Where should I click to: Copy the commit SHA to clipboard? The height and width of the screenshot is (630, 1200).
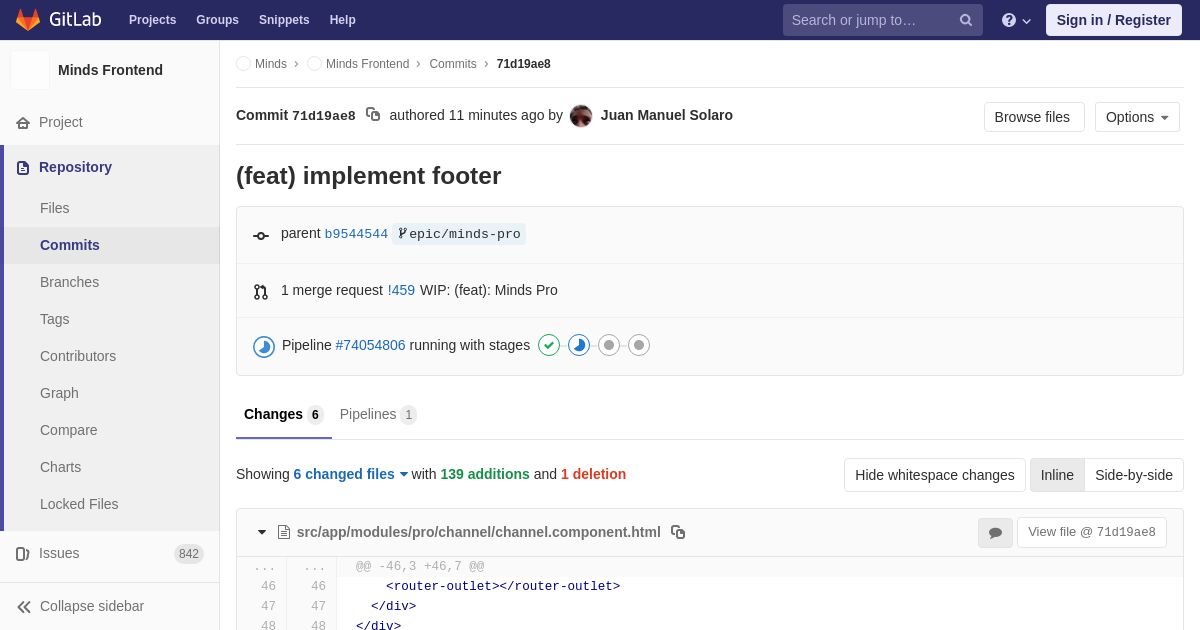point(373,115)
